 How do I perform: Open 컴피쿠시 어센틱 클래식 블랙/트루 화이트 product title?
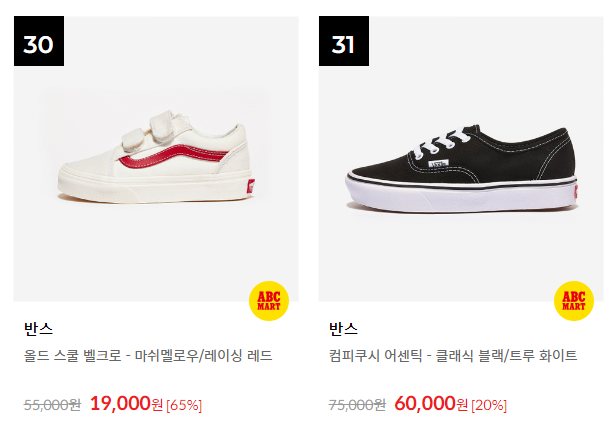453,356
